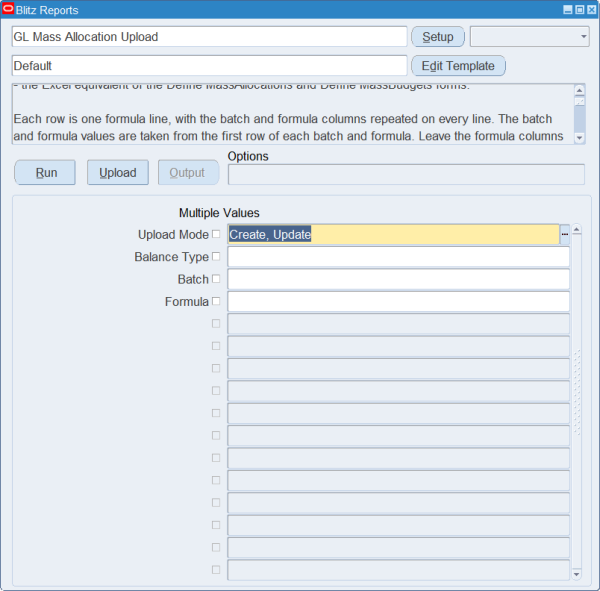Focus the Balance Type input field
This screenshot has height=591, width=600.
[x=398, y=256]
